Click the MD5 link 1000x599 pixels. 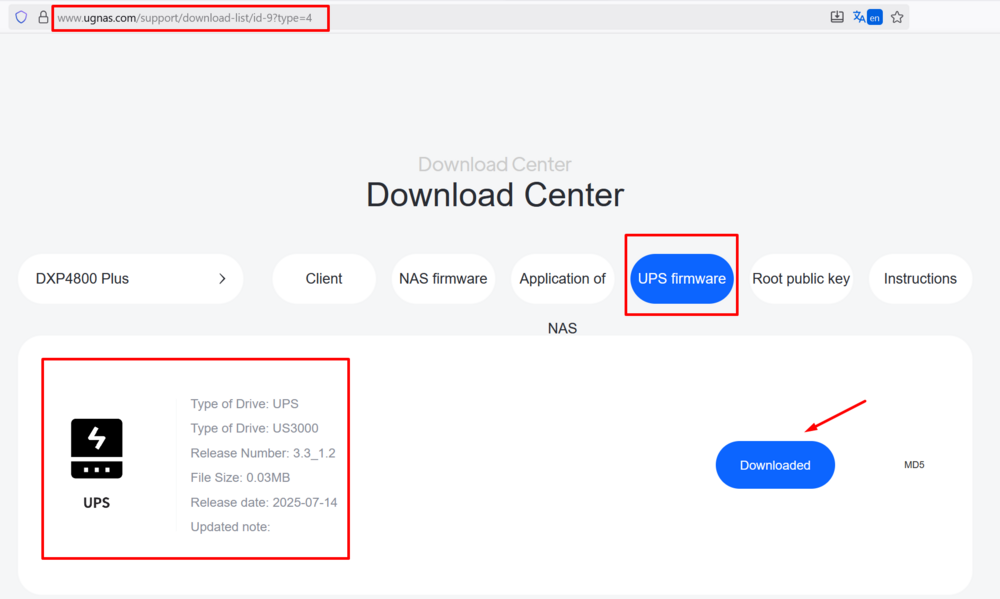pyautogui.click(x=914, y=465)
